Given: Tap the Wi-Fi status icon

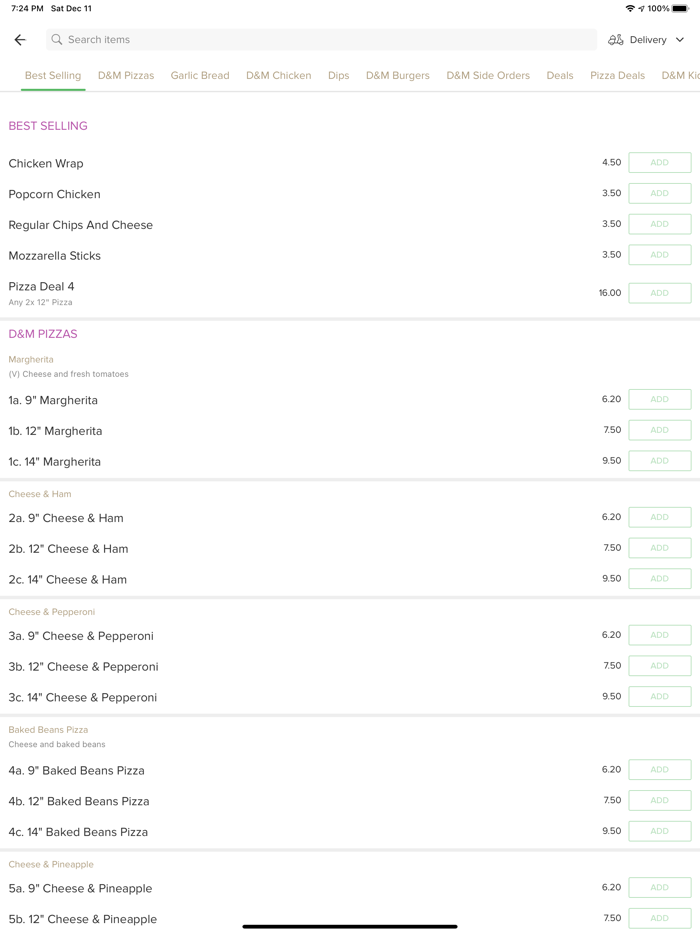Looking at the screenshot, I should pyautogui.click(x=629, y=8).
